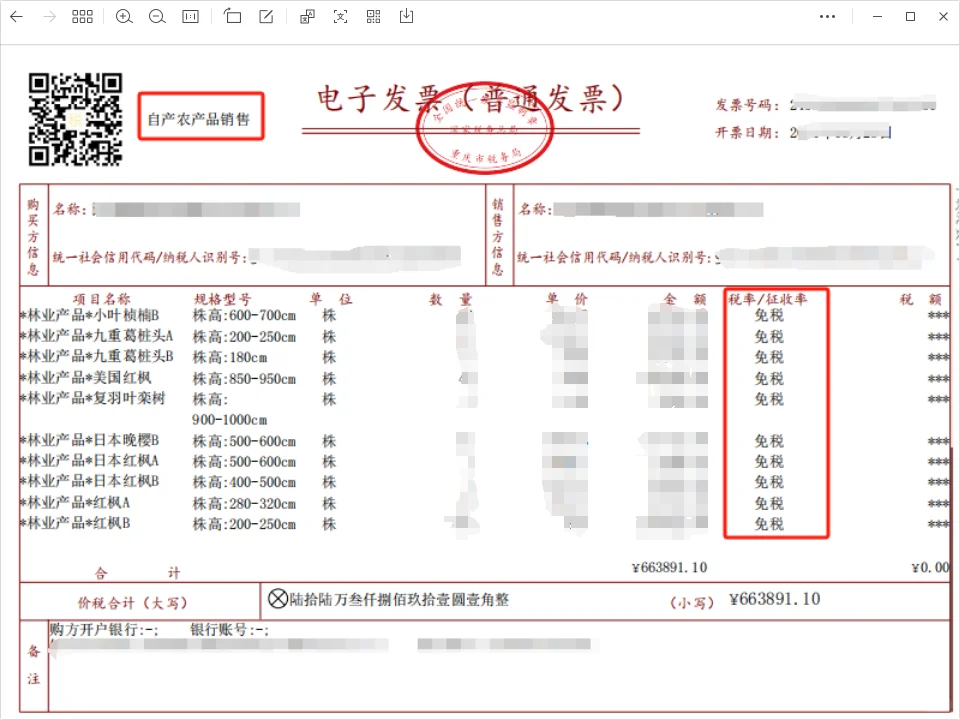This screenshot has height=720, width=960.
Task: View the invoice at 1:1 actual size
Action: pos(190,16)
